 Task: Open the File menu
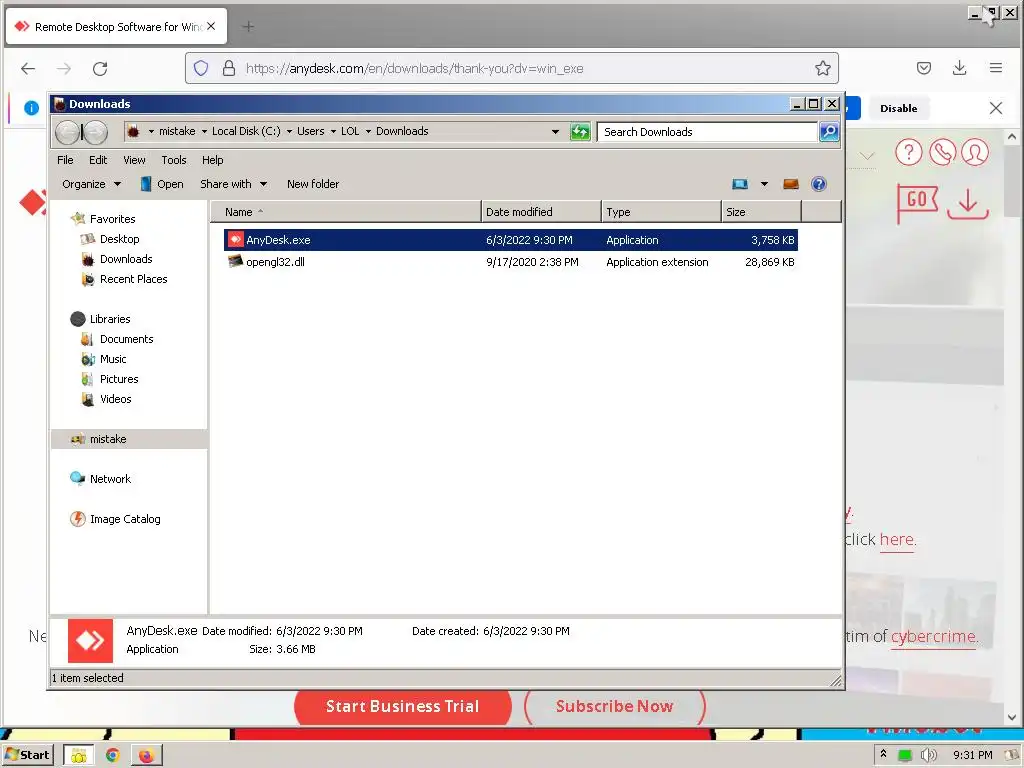click(x=65, y=160)
